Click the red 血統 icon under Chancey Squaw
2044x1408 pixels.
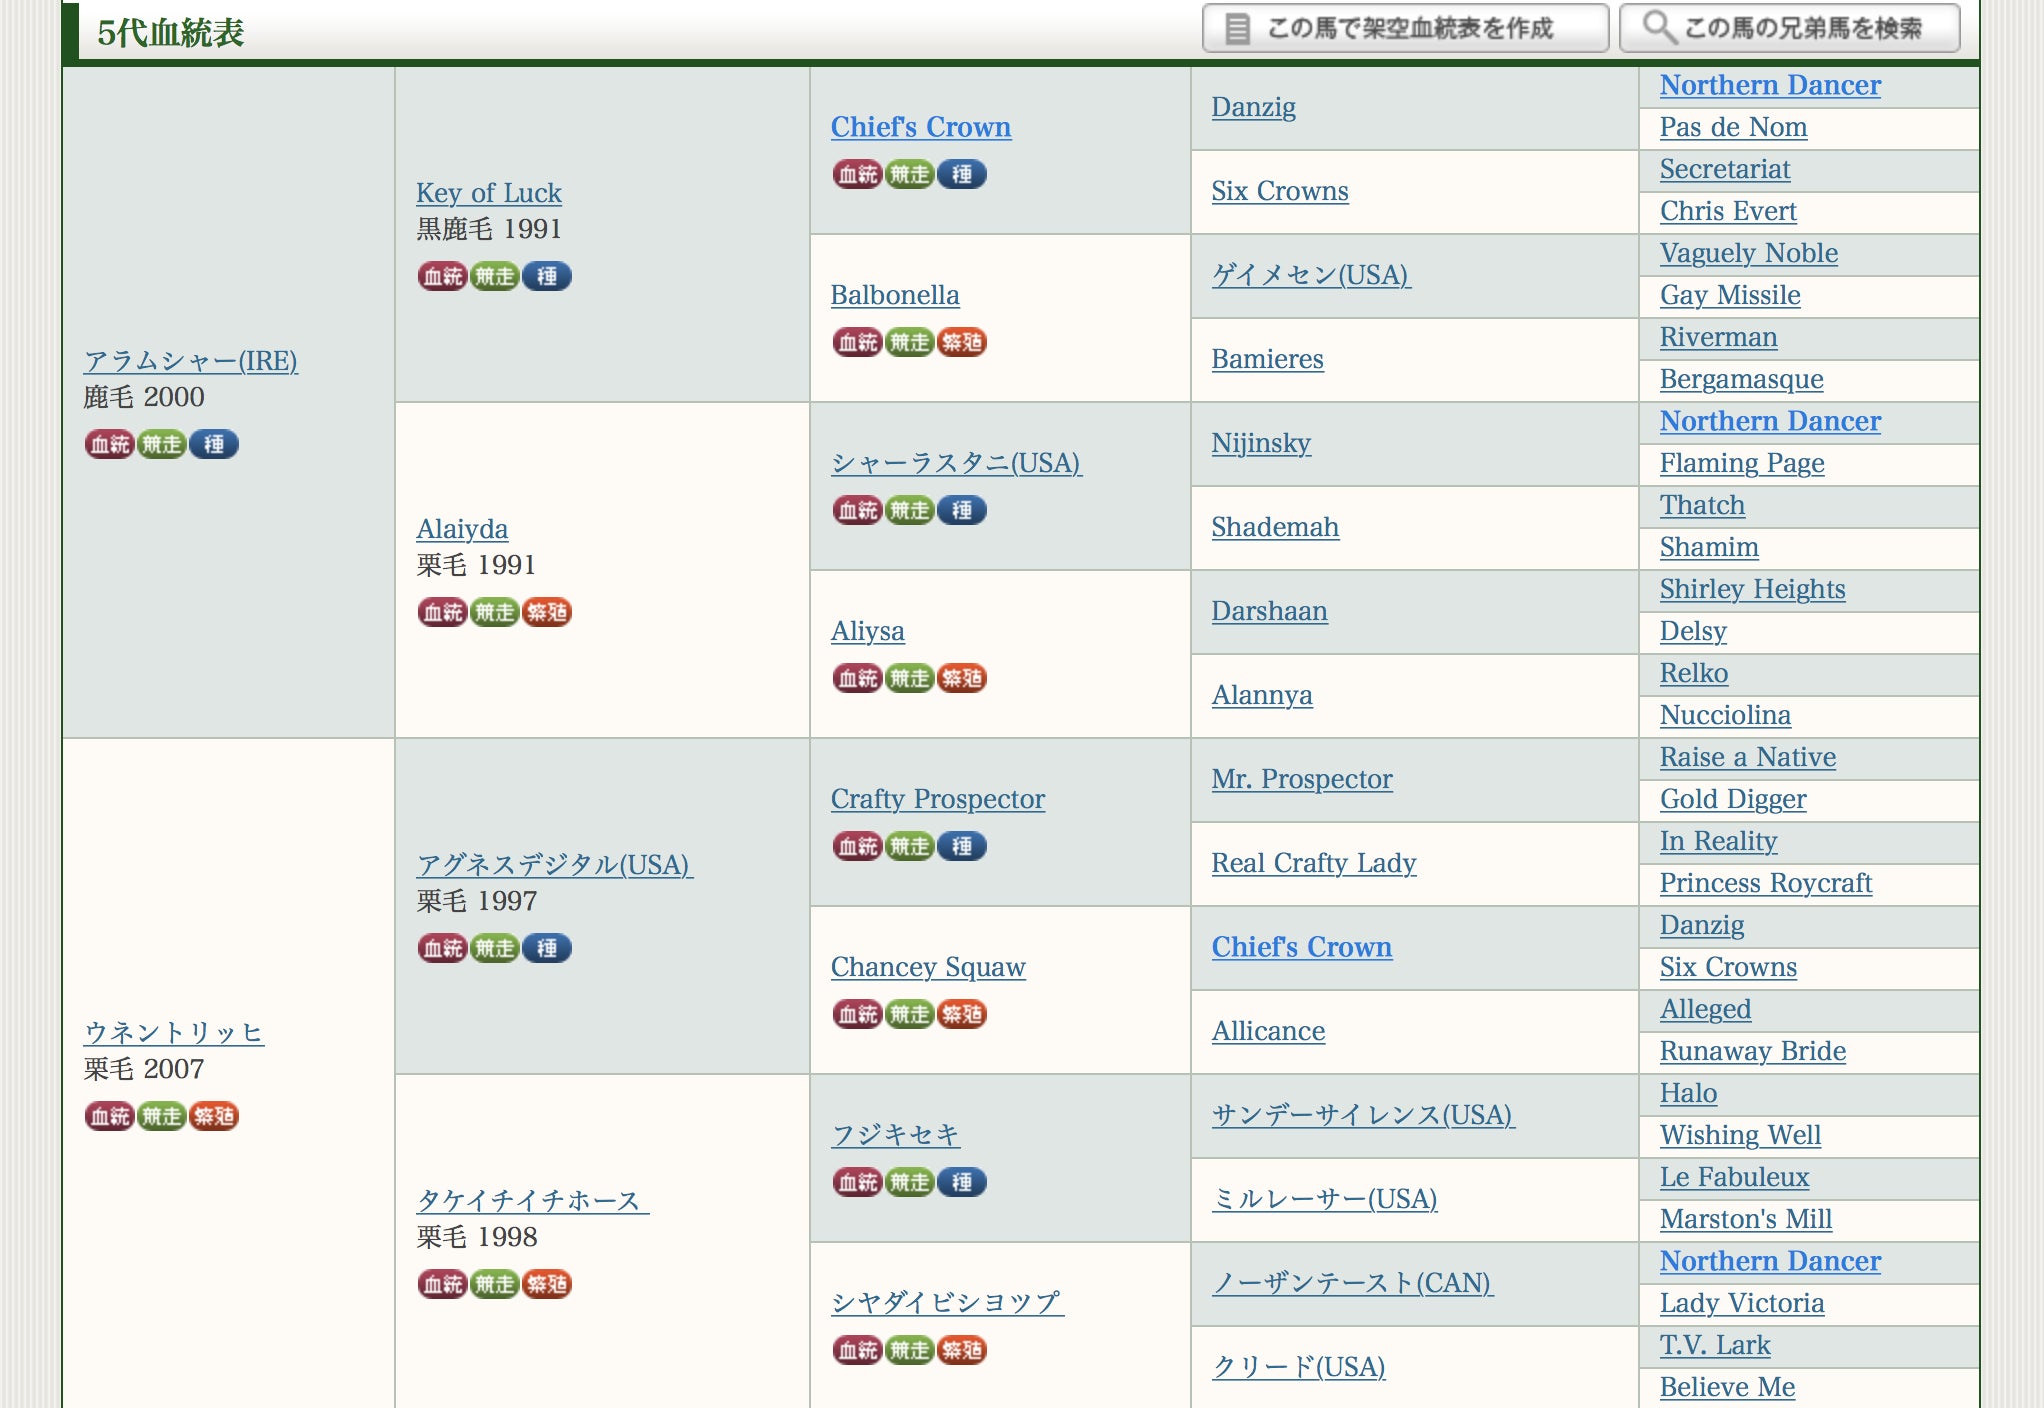857,1014
